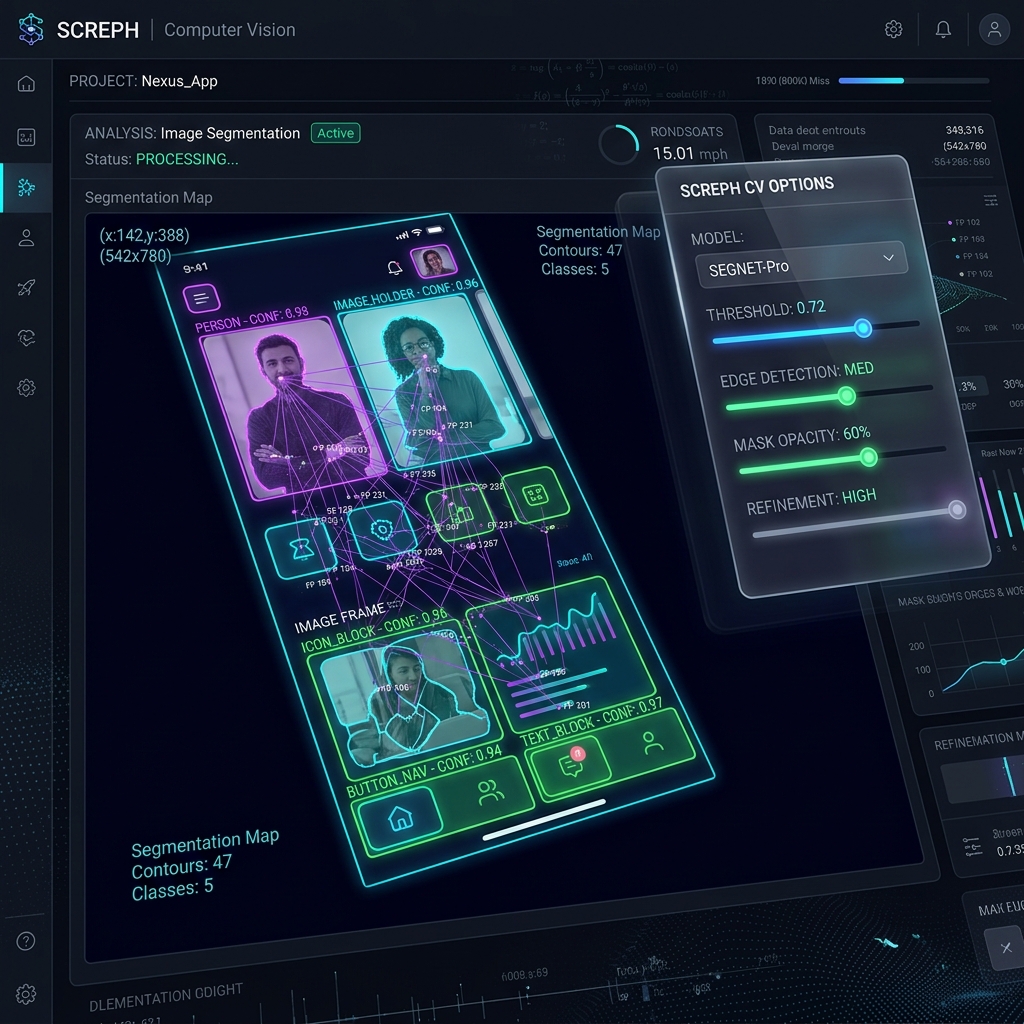This screenshot has width=1024, height=1024.
Task: Open settings gear in top header
Action: pos(893,29)
